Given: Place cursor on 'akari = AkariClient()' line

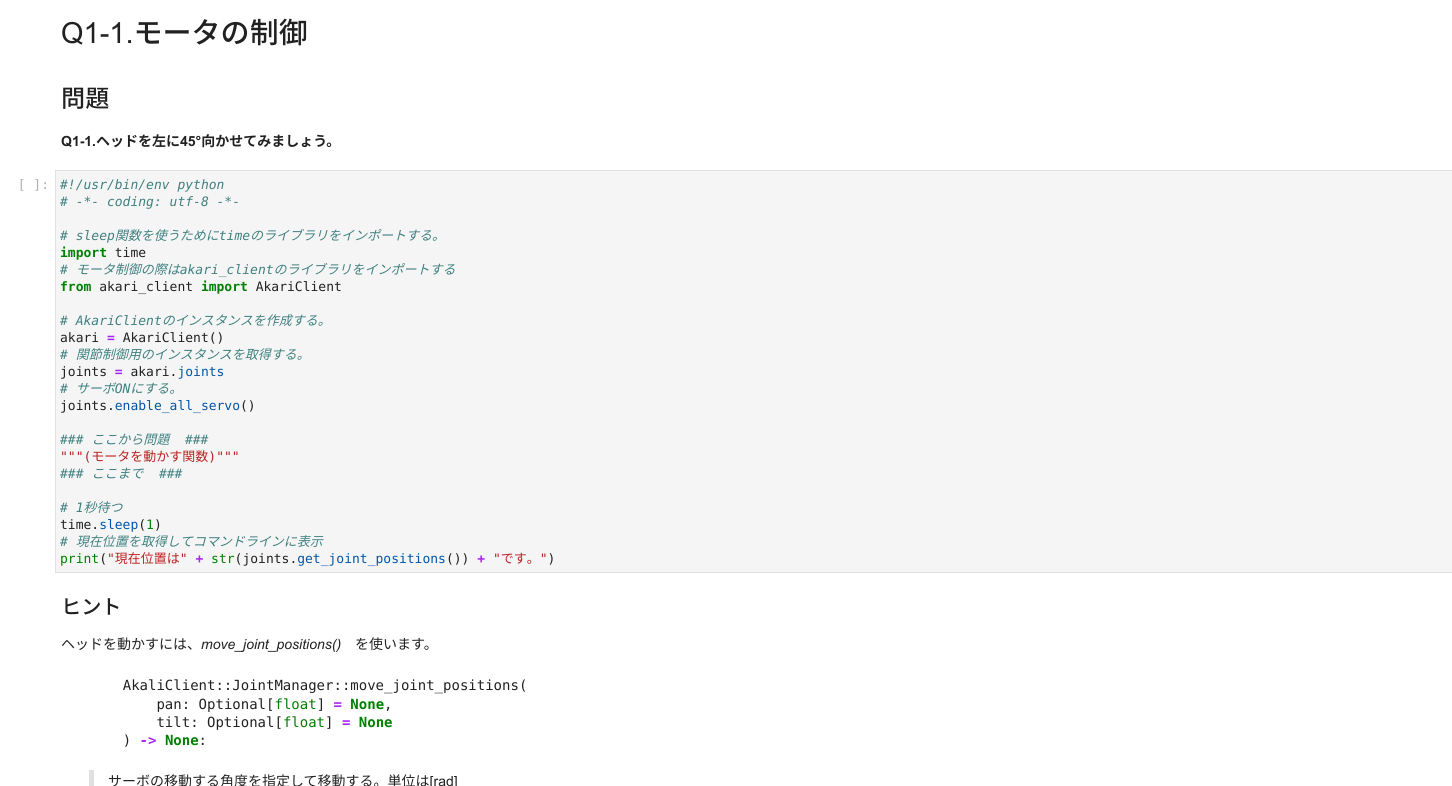Looking at the screenshot, I should pyautogui.click(x=141, y=338).
